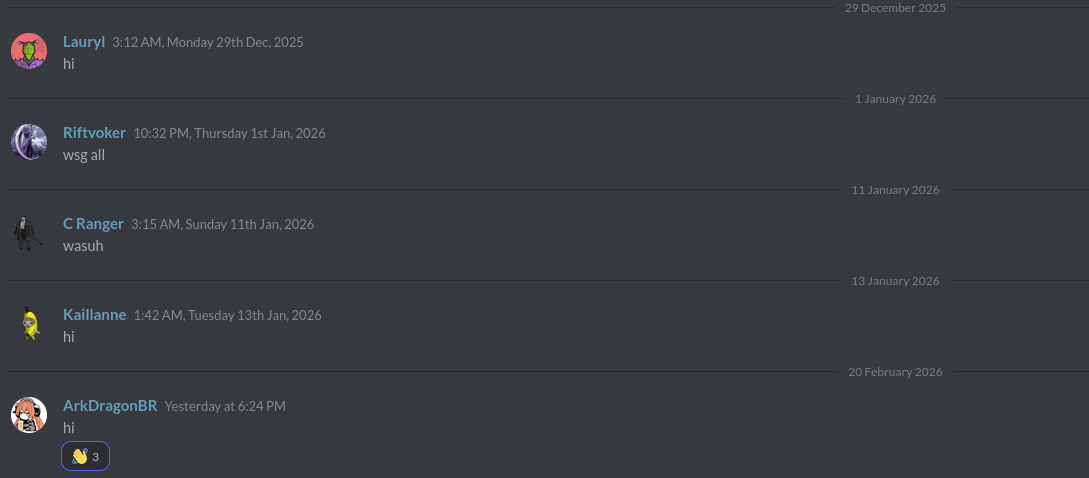Click the 1:42 AM Tuesday timestamp
Viewport: 1089px width, 478px height.
click(228, 315)
